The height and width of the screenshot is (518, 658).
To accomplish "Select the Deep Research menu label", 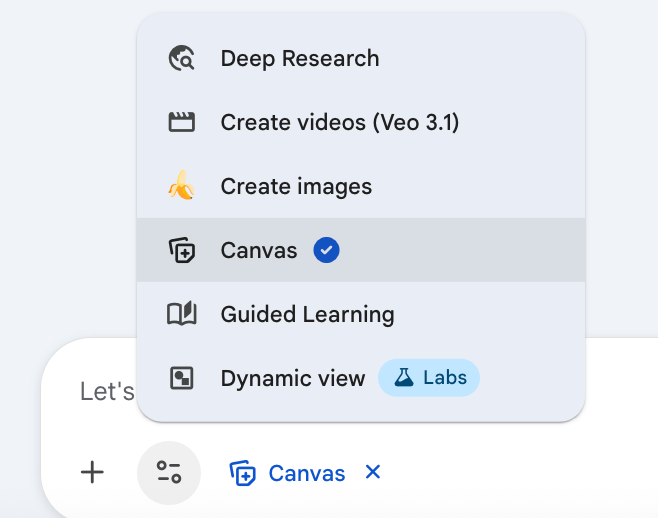I will click(x=300, y=59).
